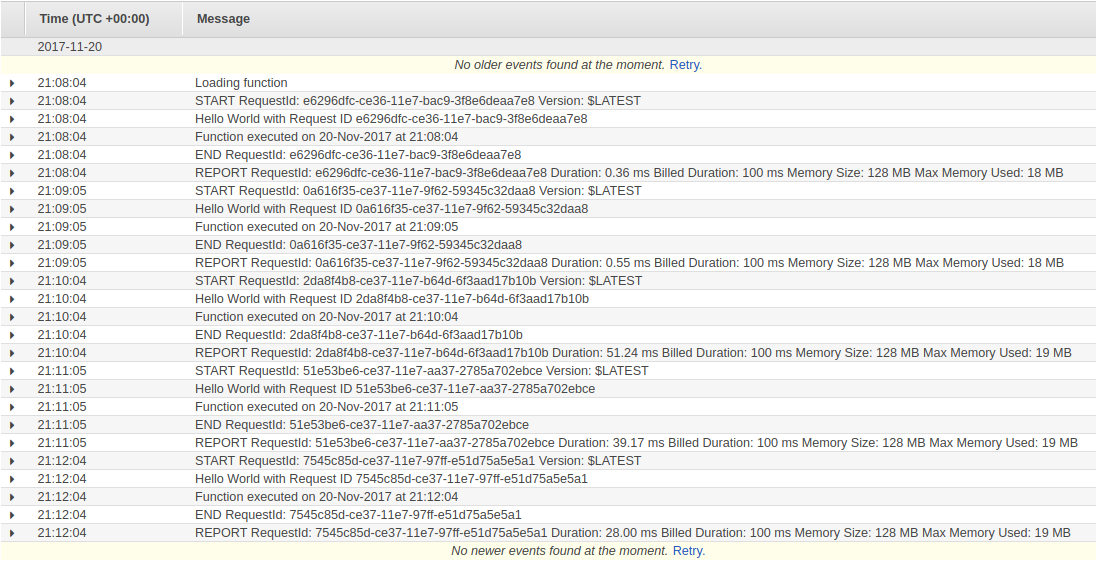1096x562 pixels.
Task: Click 'Hello World with Request ID e6296dfc' message
Action: pos(391,119)
